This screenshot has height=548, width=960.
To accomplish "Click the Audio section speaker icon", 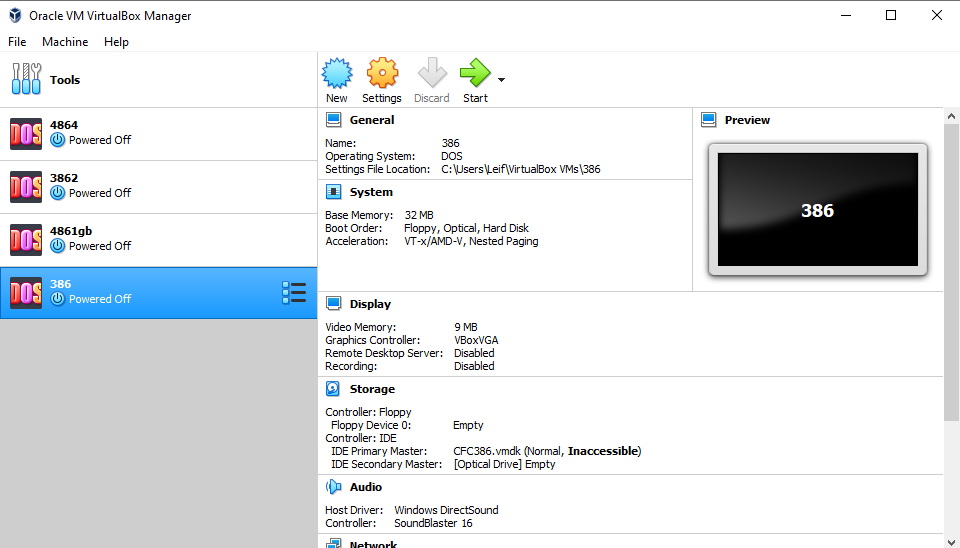I will point(334,487).
